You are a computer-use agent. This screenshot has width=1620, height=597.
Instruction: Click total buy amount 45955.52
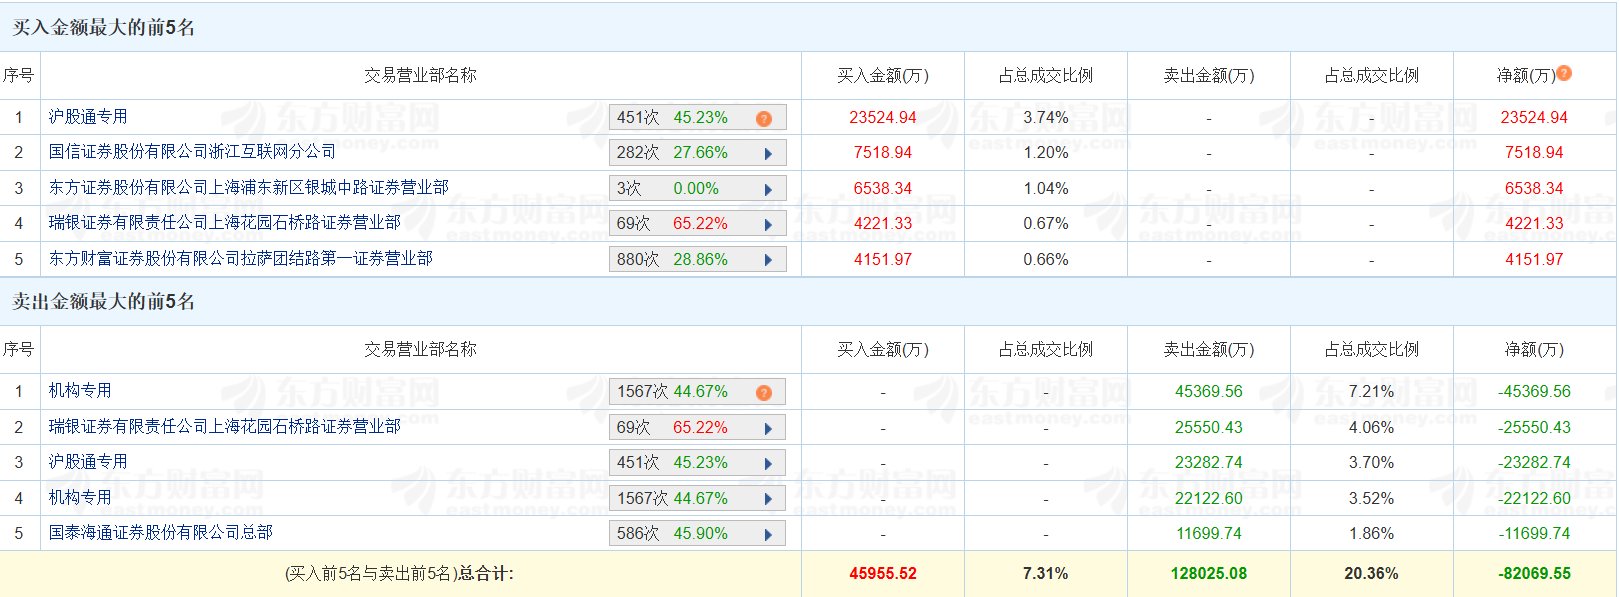point(883,574)
